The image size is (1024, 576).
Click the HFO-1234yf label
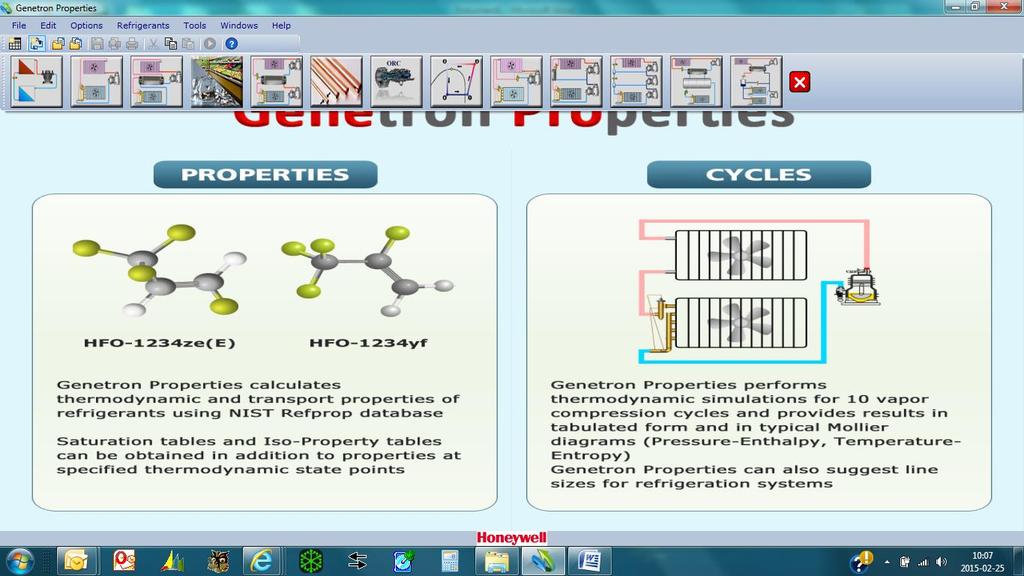(368, 343)
